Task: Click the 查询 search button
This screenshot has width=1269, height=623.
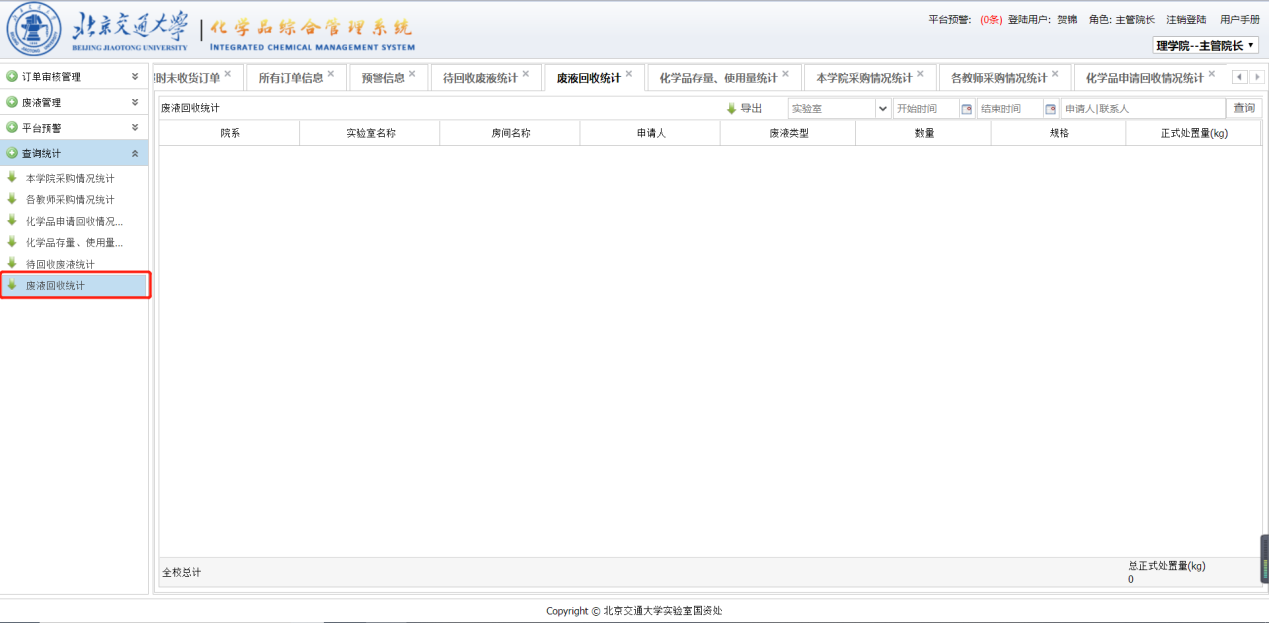Action: click(x=1243, y=108)
